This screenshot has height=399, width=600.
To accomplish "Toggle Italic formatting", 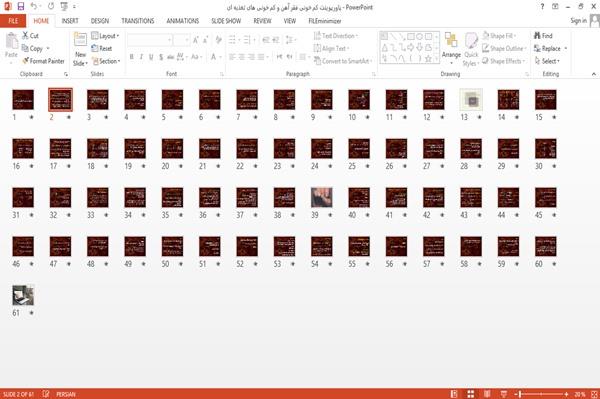I will pyautogui.click(x=141, y=57).
